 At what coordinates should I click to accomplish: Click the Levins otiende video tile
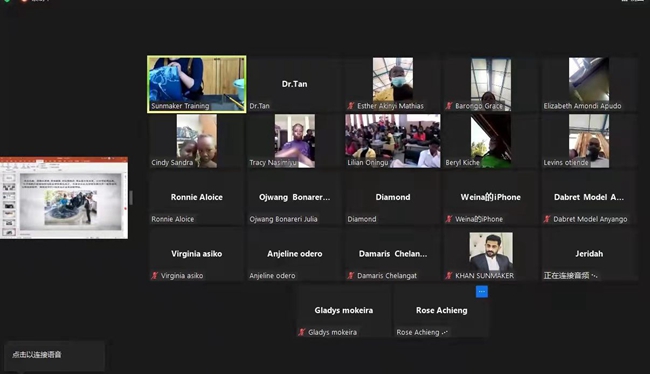(x=589, y=141)
